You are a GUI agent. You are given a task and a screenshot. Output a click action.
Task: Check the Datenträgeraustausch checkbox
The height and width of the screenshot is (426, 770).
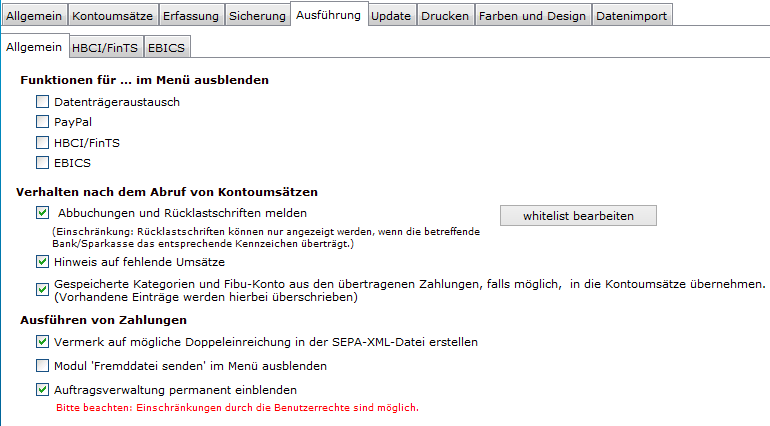[x=42, y=102]
